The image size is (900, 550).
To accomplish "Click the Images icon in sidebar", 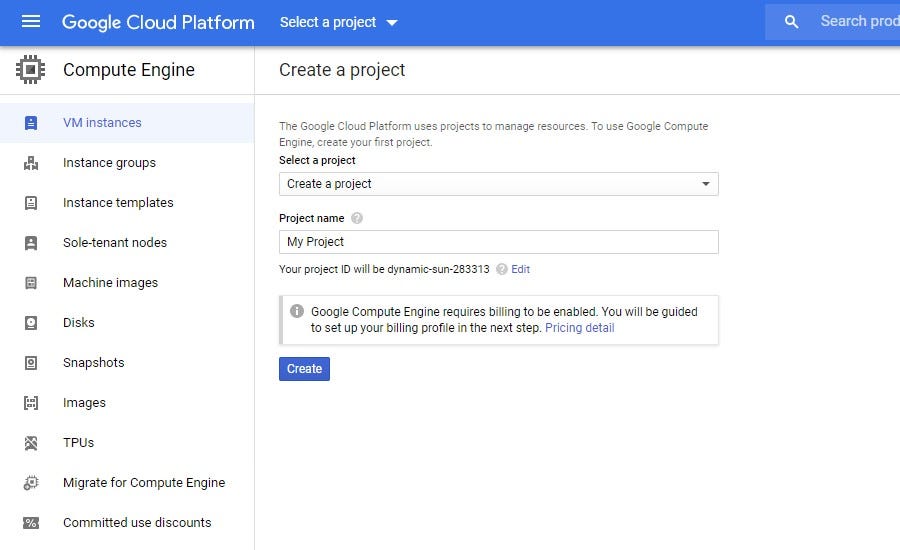I will (x=31, y=403).
